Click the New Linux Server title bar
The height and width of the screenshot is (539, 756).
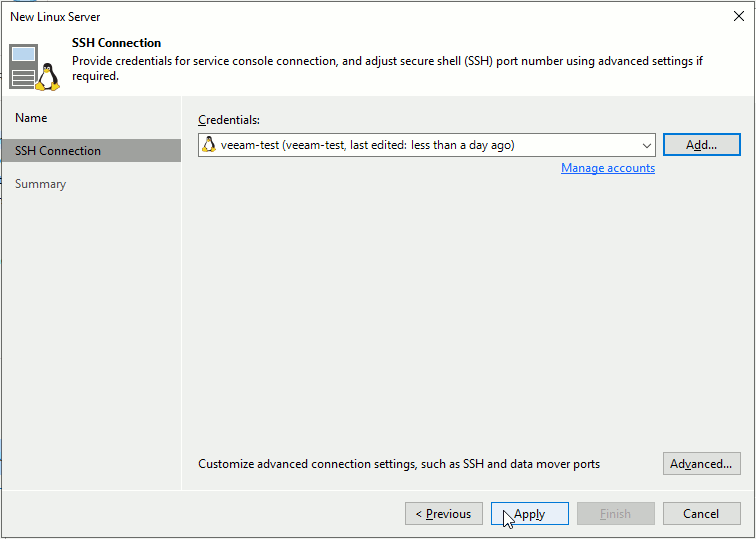[x=300, y=16]
